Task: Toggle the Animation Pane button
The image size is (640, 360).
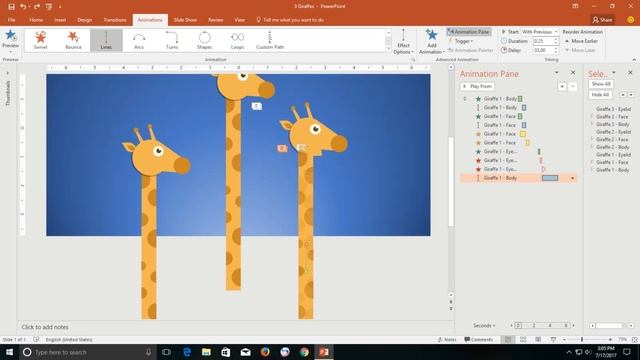Action: (x=469, y=32)
